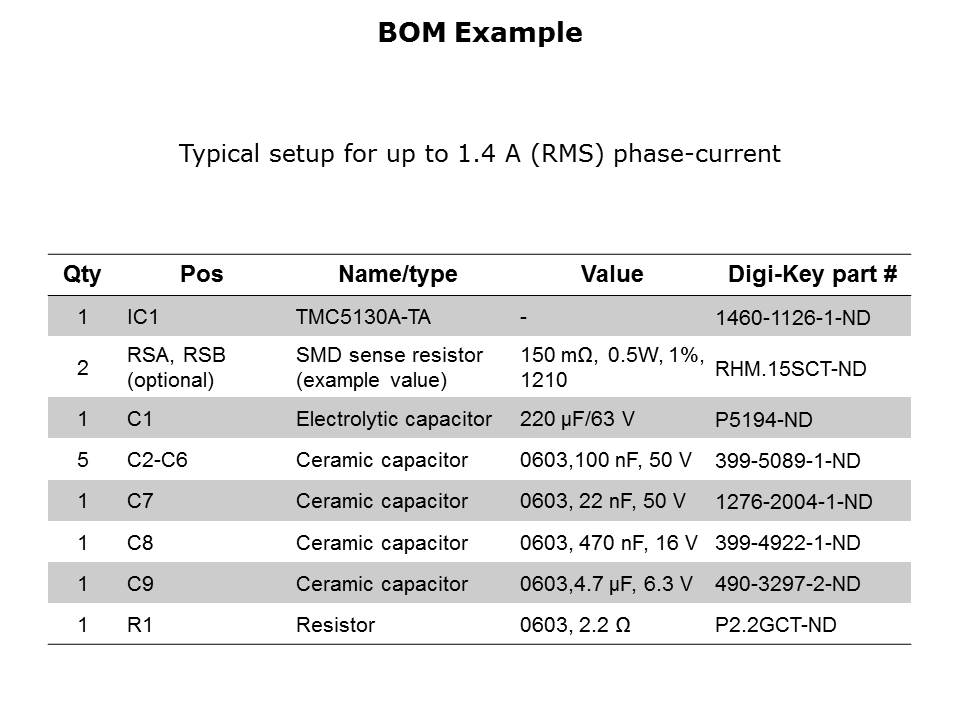Click the Value column header
This screenshot has height=720, width=960.
(612, 274)
